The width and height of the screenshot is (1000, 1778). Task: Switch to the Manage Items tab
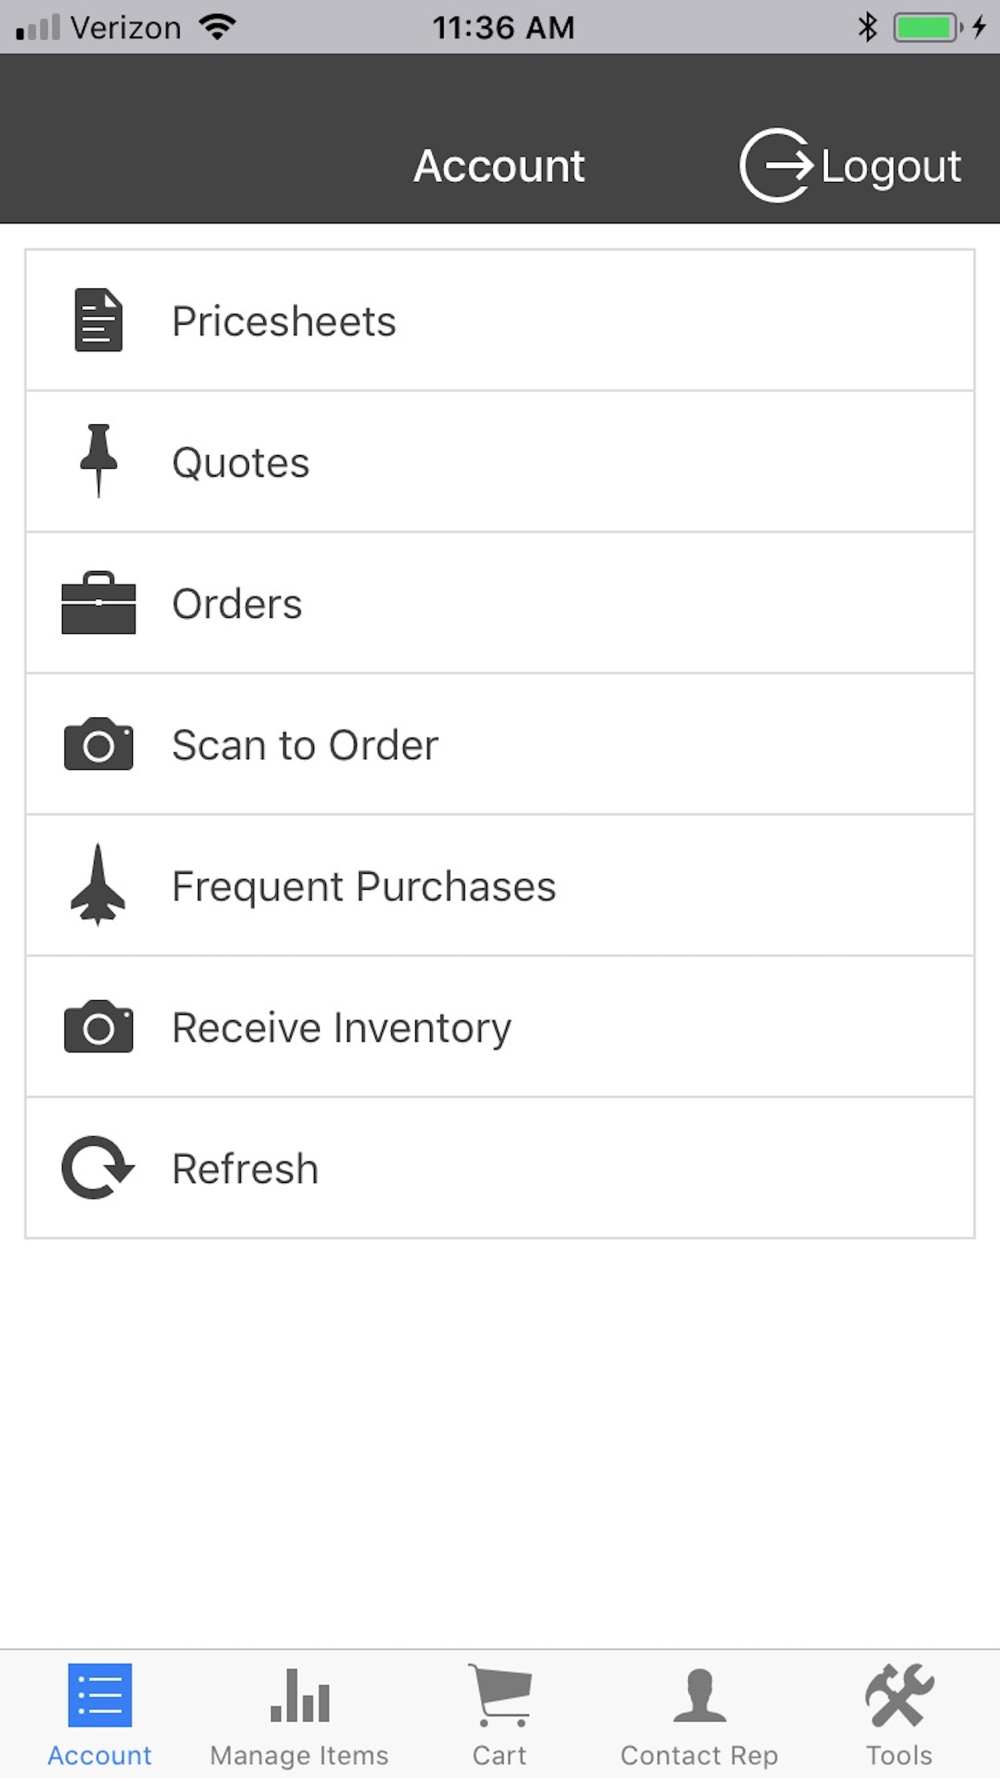(x=299, y=1714)
